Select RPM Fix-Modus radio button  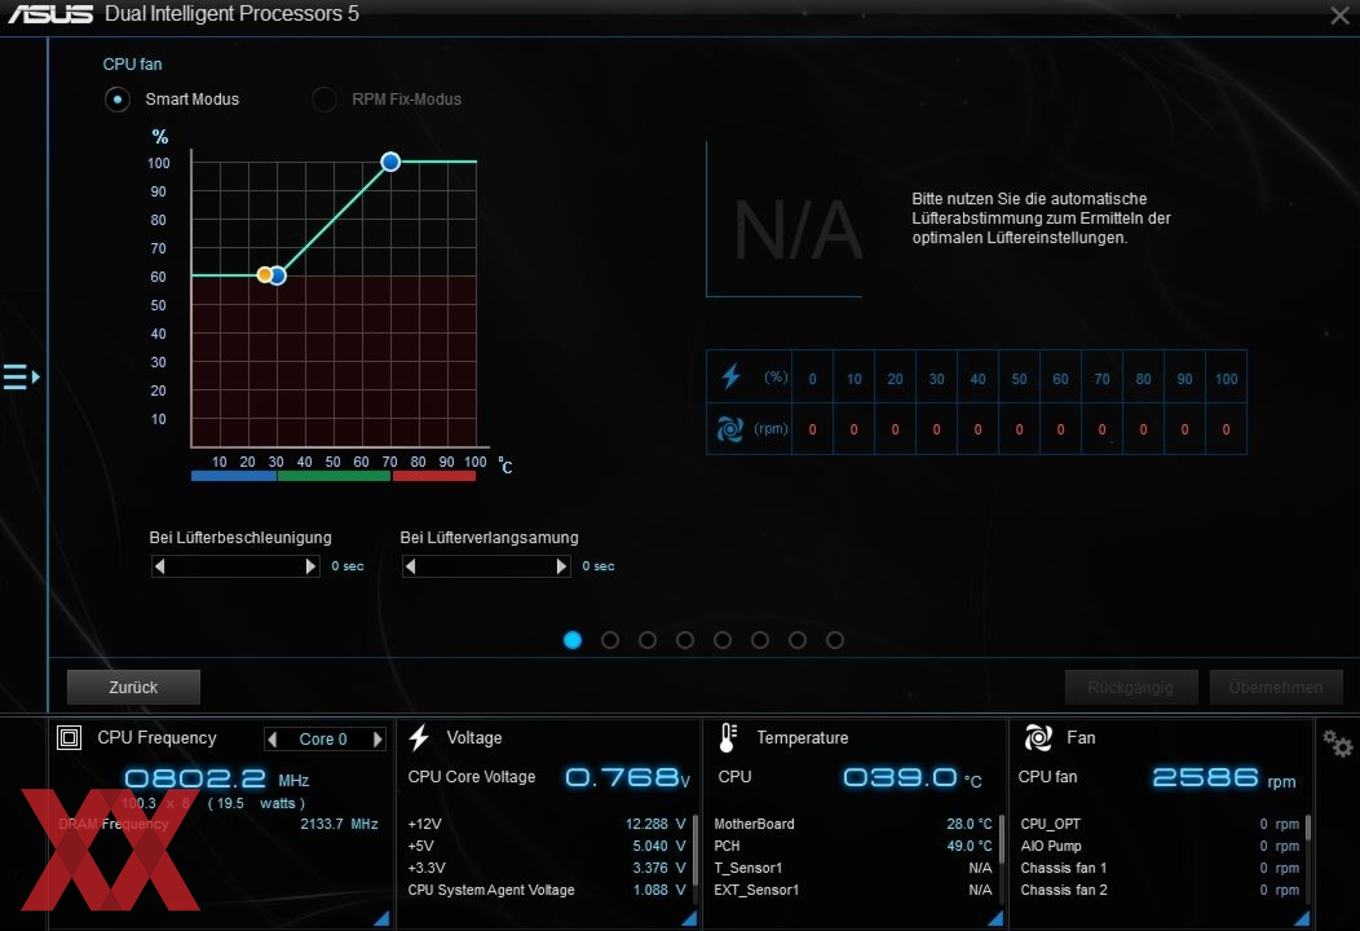(x=324, y=99)
